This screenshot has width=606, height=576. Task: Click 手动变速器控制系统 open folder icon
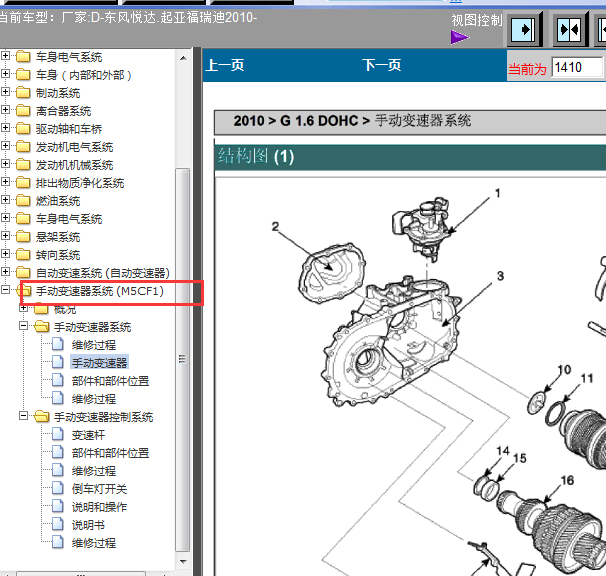[42, 417]
